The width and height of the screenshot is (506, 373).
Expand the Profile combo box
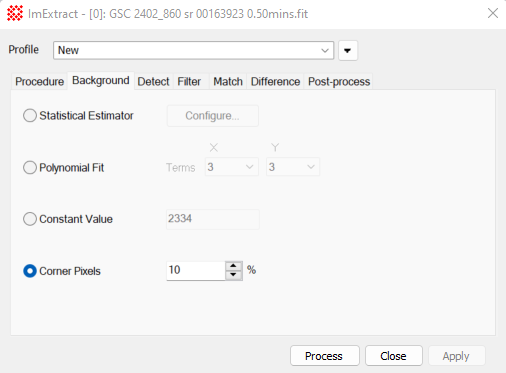tap(193, 50)
